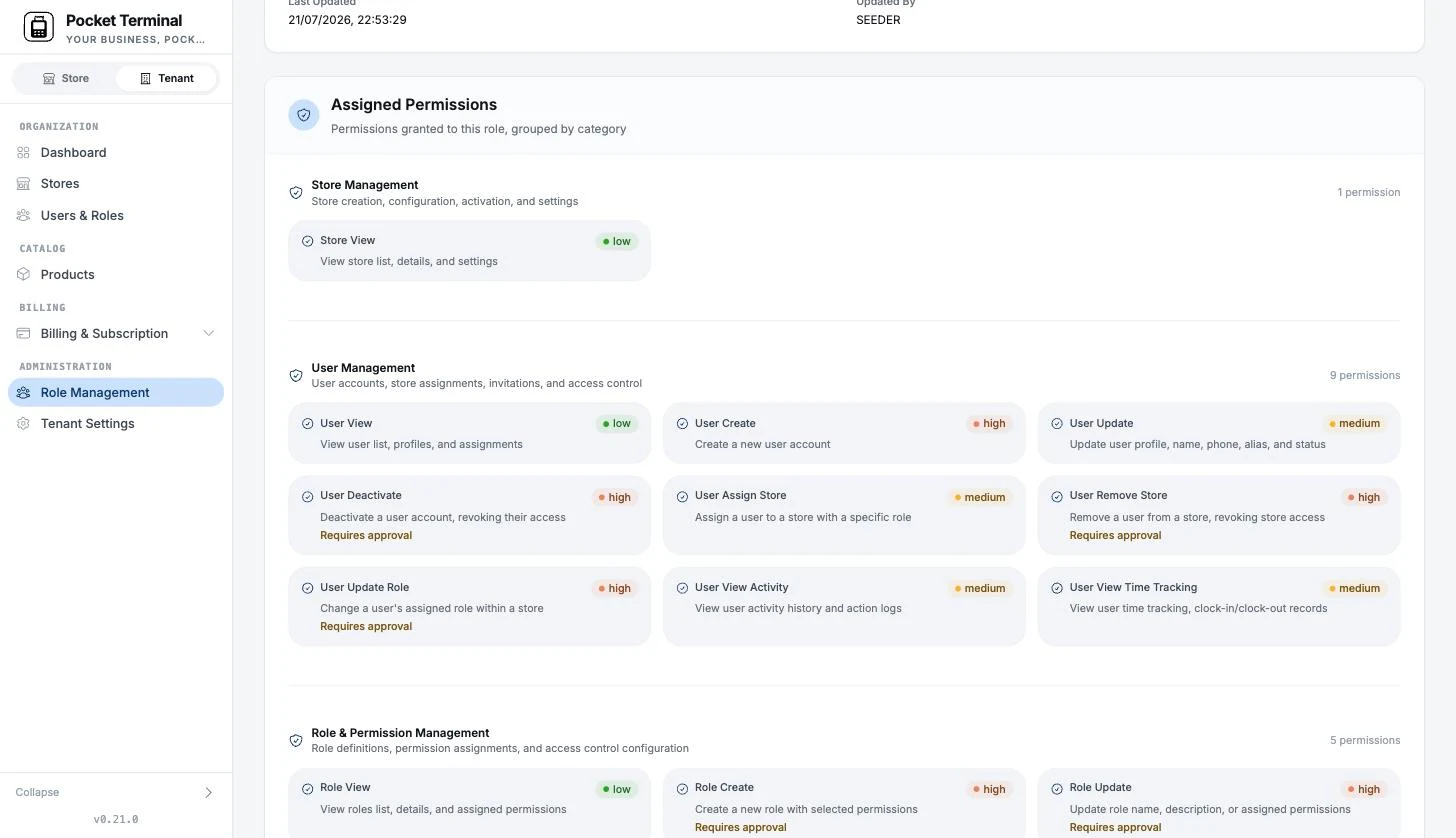The width and height of the screenshot is (1456, 838).
Task: Click the check icon on User View Activity
Action: [683, 588]
